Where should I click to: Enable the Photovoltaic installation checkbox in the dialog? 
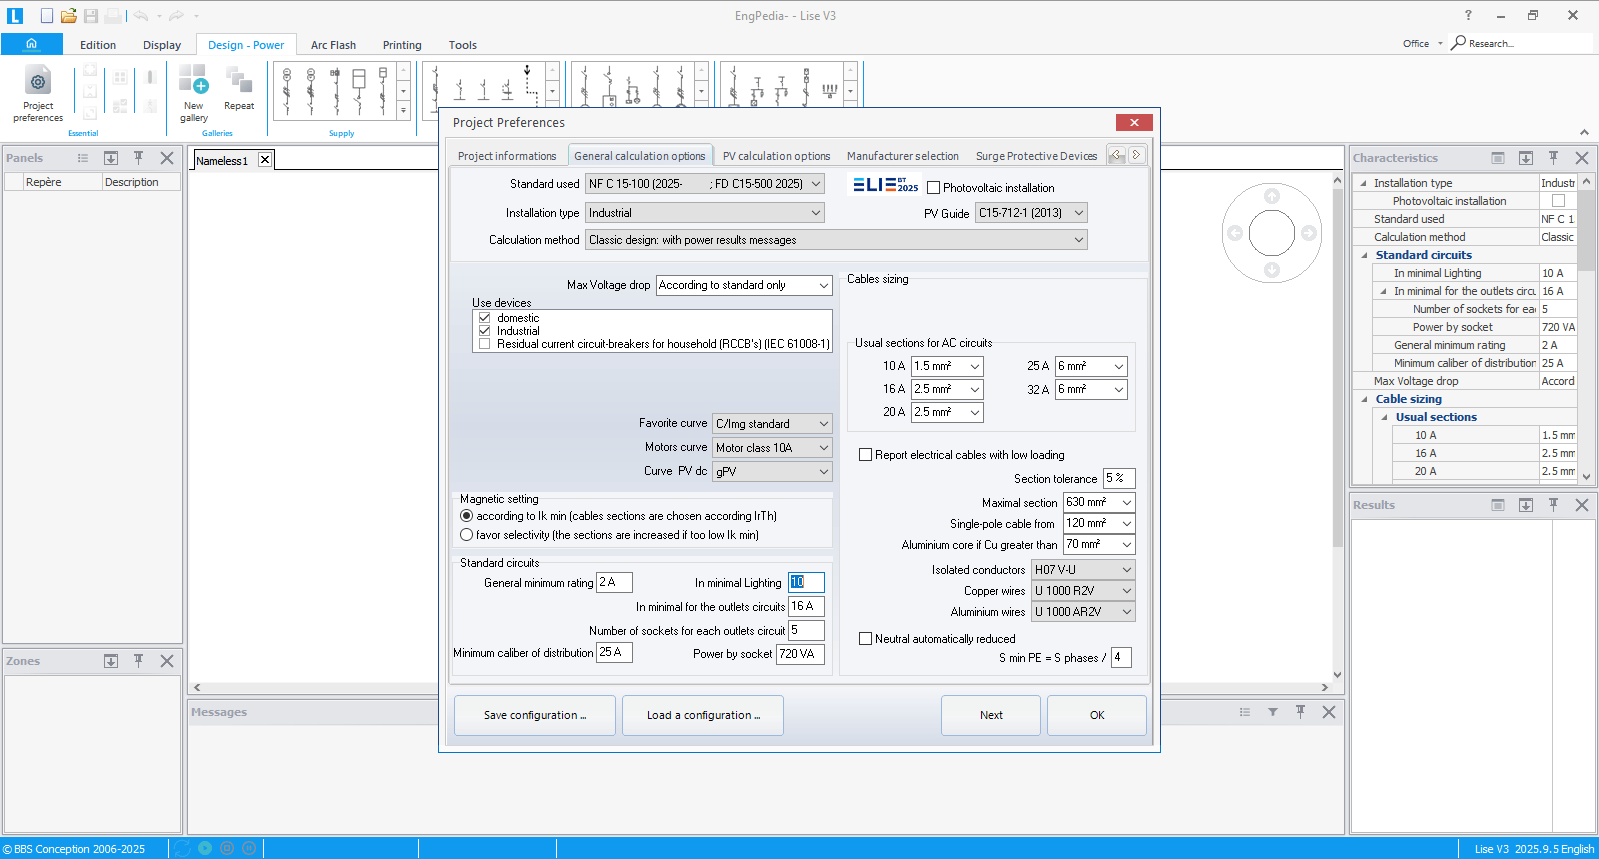tap(933, 188)
